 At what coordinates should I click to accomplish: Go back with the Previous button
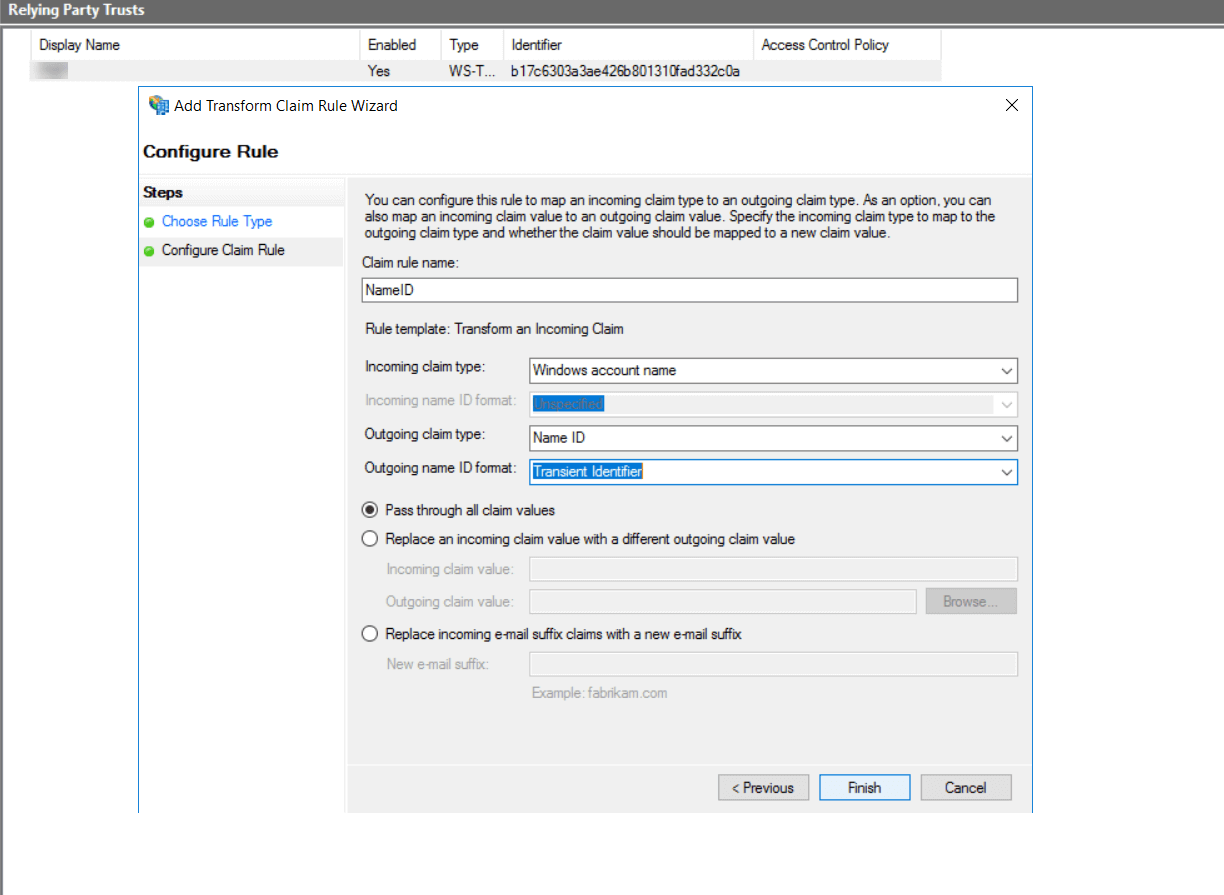[x=763, y=787]
